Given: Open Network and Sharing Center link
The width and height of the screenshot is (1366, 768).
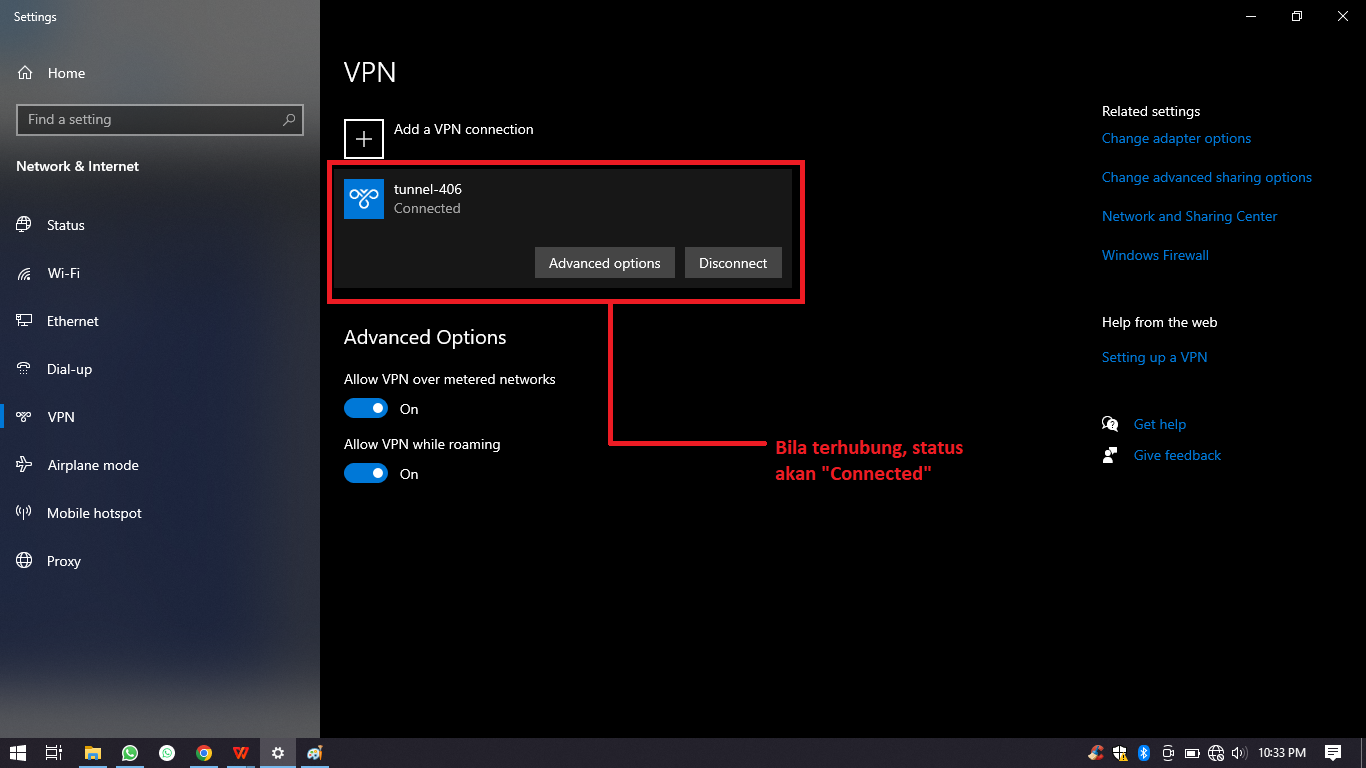Looking at the screenshot, I should (x=1190, y=217).
